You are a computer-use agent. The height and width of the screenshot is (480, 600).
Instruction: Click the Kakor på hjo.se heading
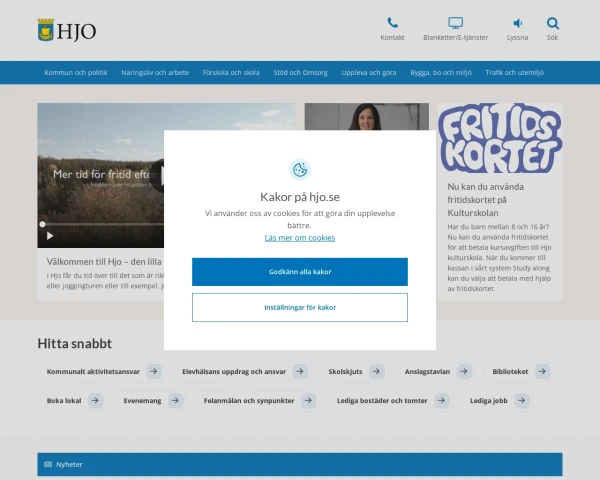coord(300,197)
